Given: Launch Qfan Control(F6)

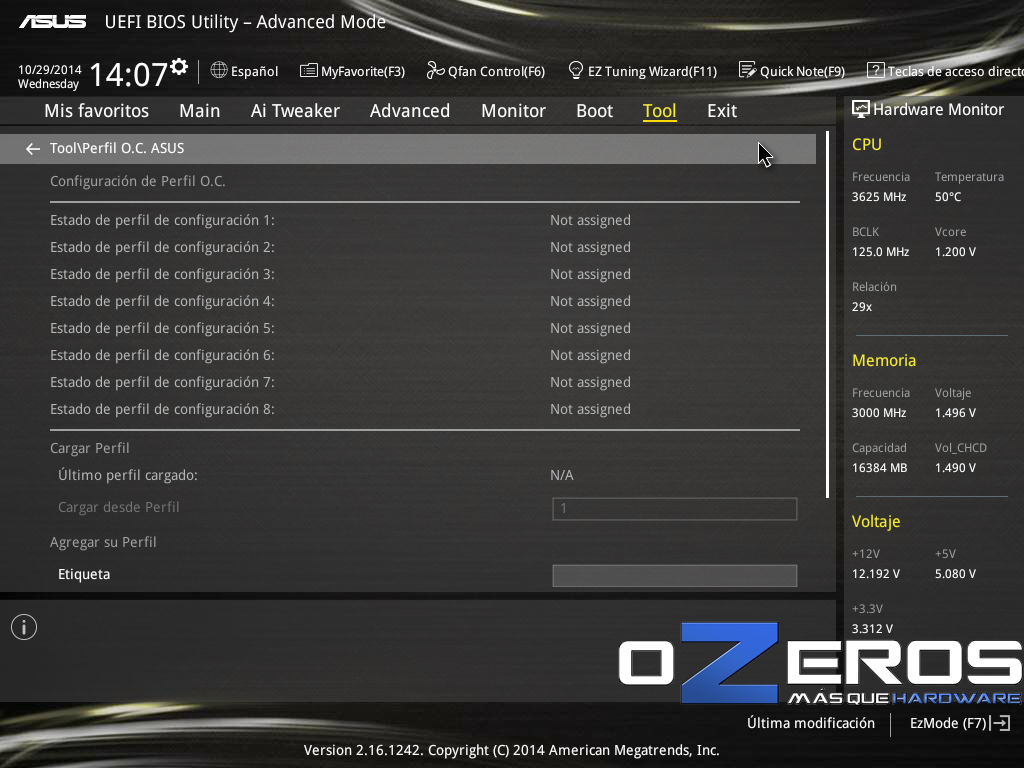Looking at the screenshot, I should pos(486,71).
